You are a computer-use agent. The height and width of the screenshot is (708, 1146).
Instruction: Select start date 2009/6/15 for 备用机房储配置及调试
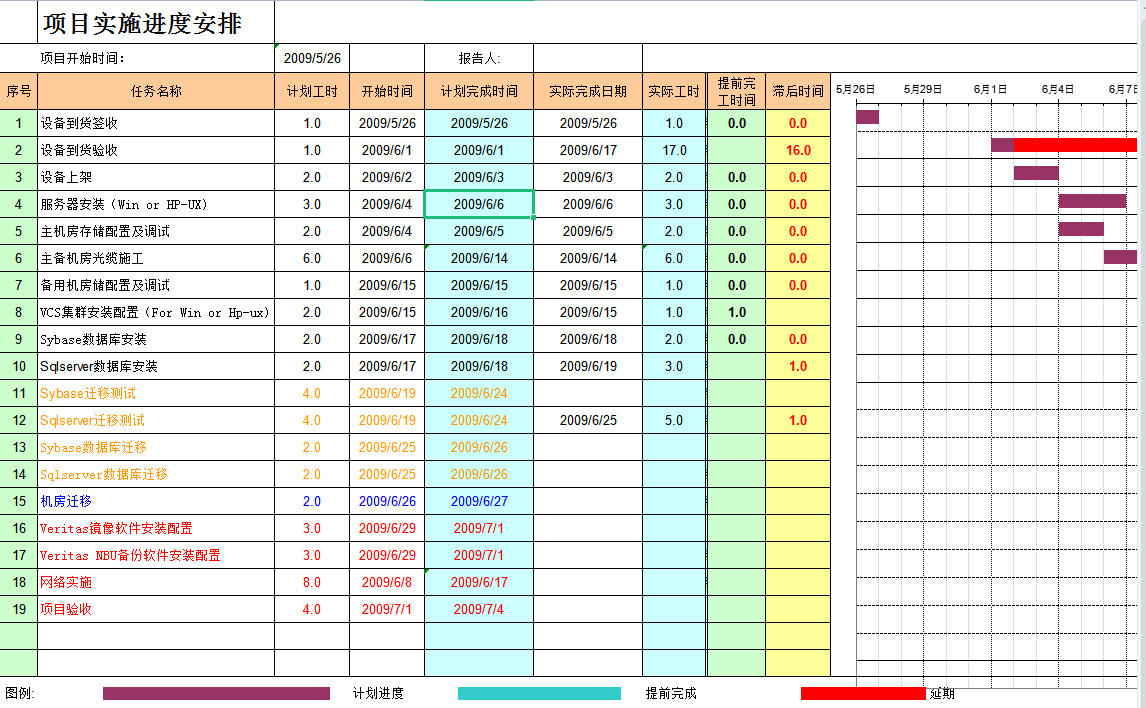pos(387,286)
